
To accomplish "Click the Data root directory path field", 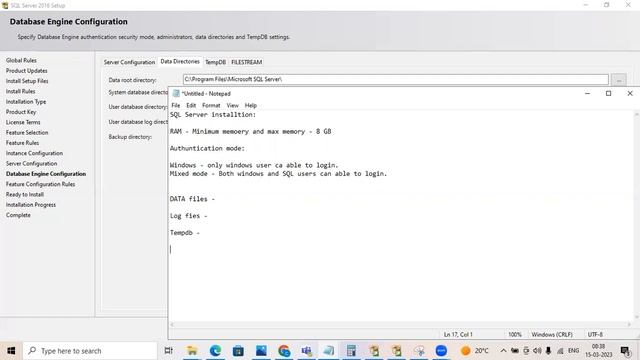I will tap(396, 79).
